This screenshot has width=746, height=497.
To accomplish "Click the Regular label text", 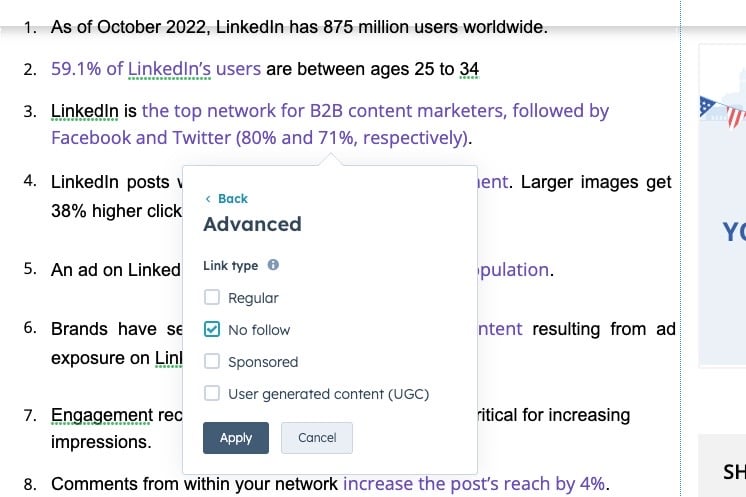I will [x=253, y=298].
